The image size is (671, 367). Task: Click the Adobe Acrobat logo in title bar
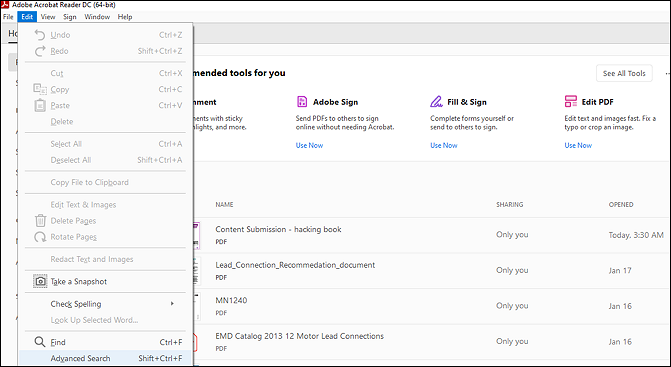tap(5, 5)
